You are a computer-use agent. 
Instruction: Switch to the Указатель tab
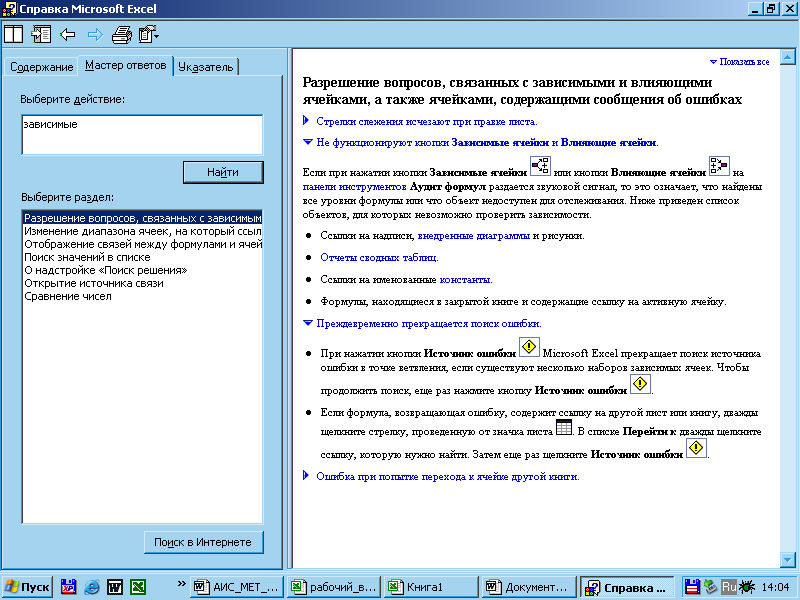[x=206, y=67]
